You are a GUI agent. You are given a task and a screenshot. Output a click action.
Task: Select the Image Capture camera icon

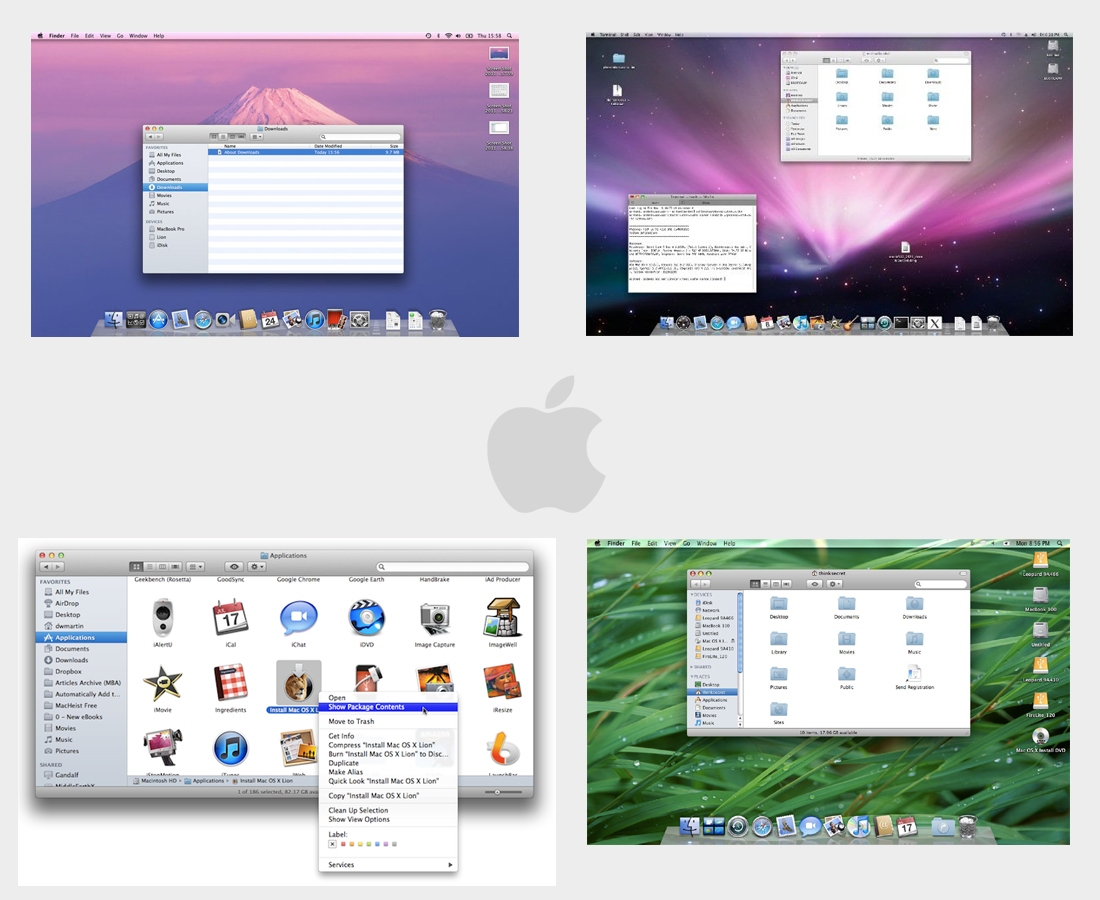tap(434, 618)
